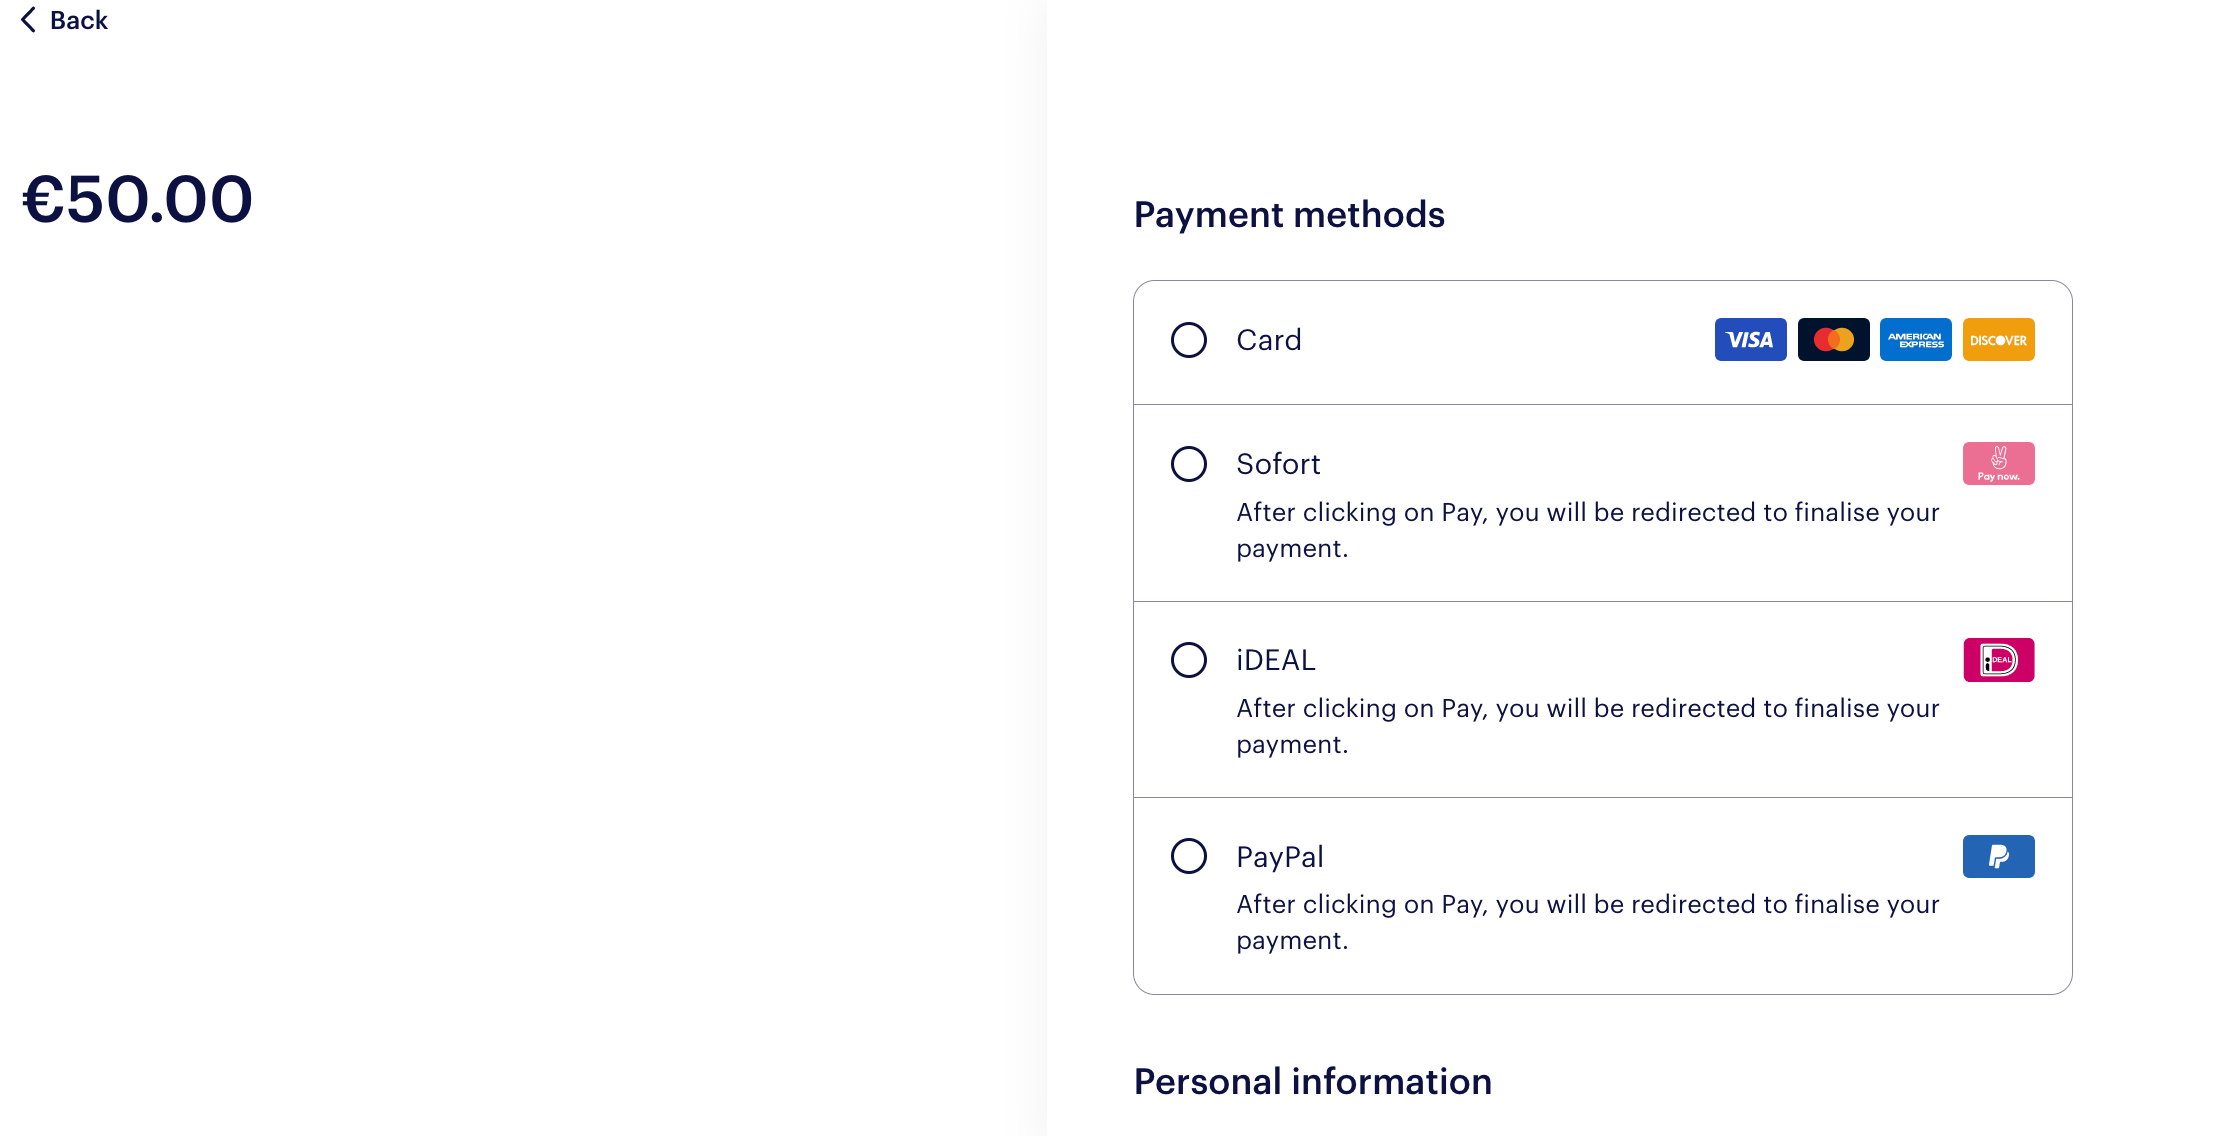This screenshot has height=1136, width=2240.
Task: Click the Back chevron arrow icon
Action: tap(29, 20)
